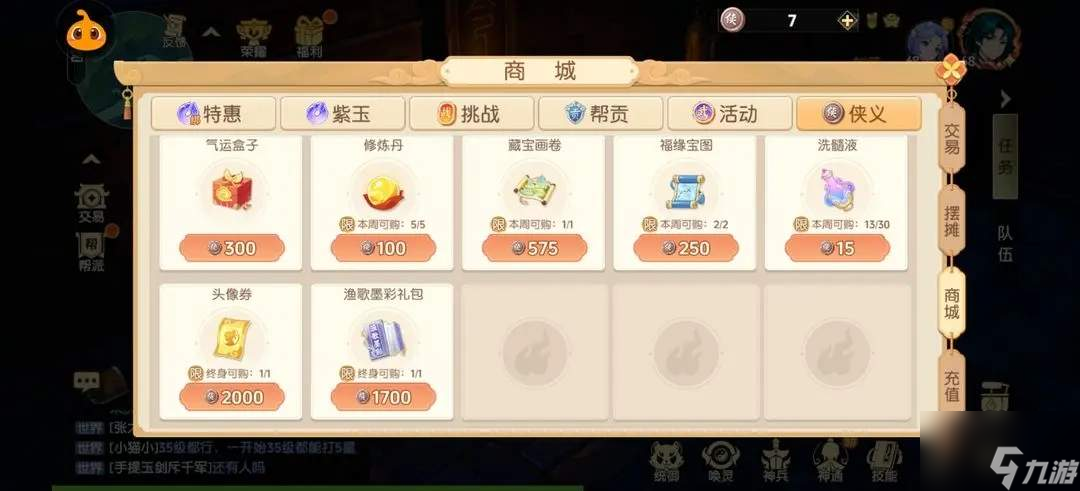Image resolution: width=1080 pixels, height=491 pixels.
Task: Open the 交易 side tab
Action: [951, 140]
